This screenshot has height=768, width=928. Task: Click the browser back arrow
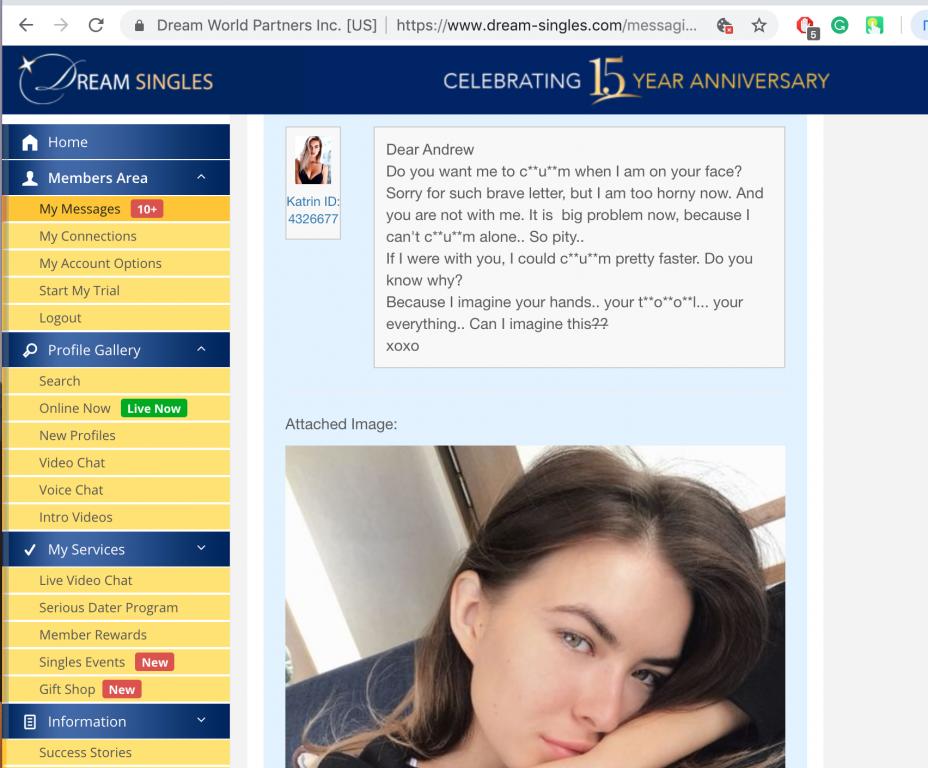coord(25,26)
